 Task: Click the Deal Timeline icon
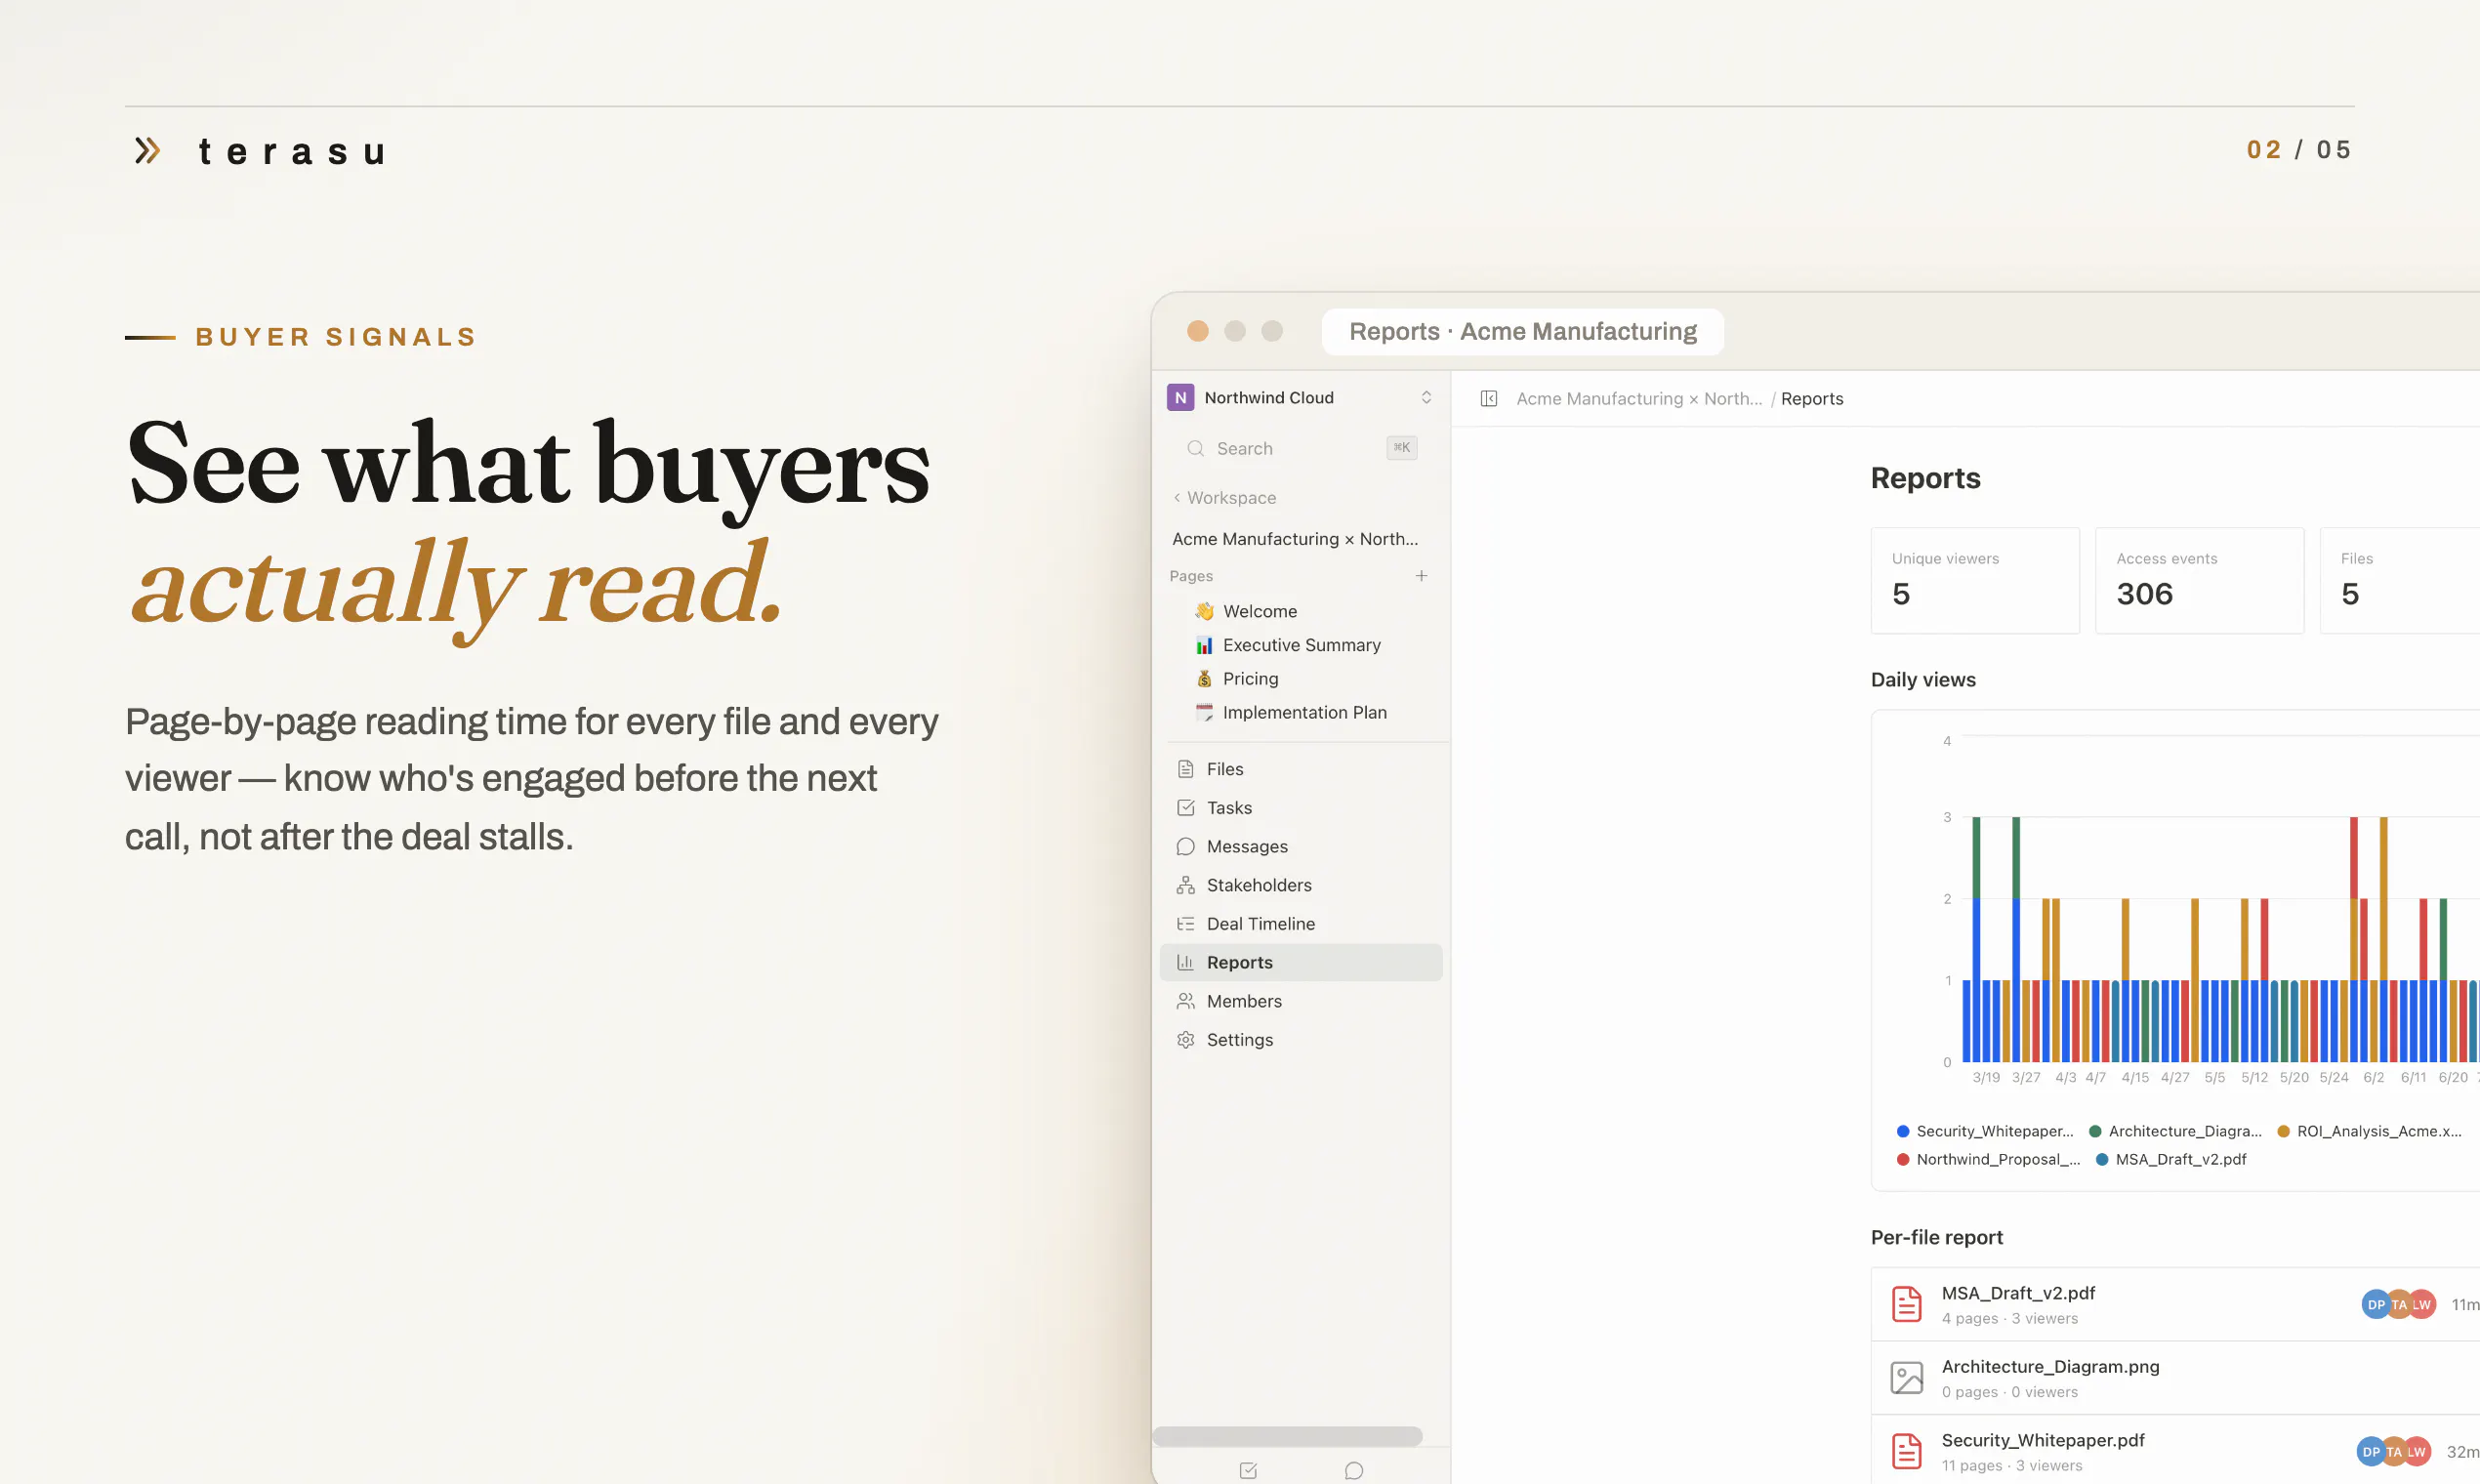1186,924
